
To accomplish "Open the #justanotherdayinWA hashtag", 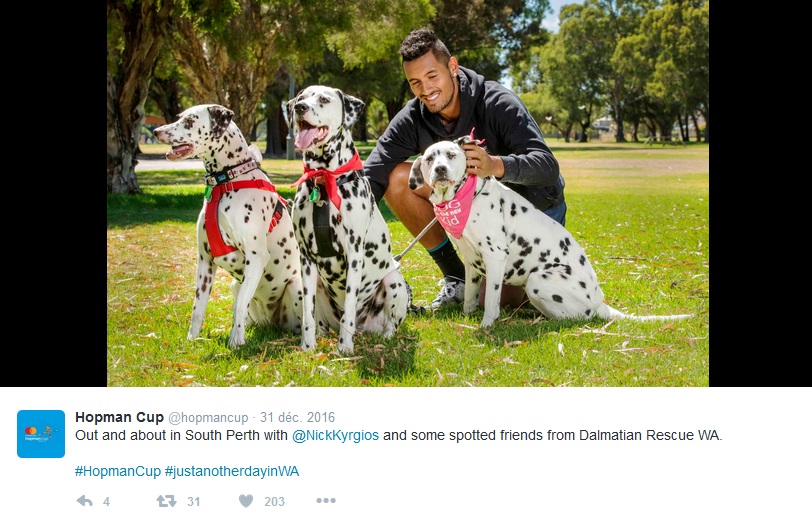I will [x=232, y=471].
